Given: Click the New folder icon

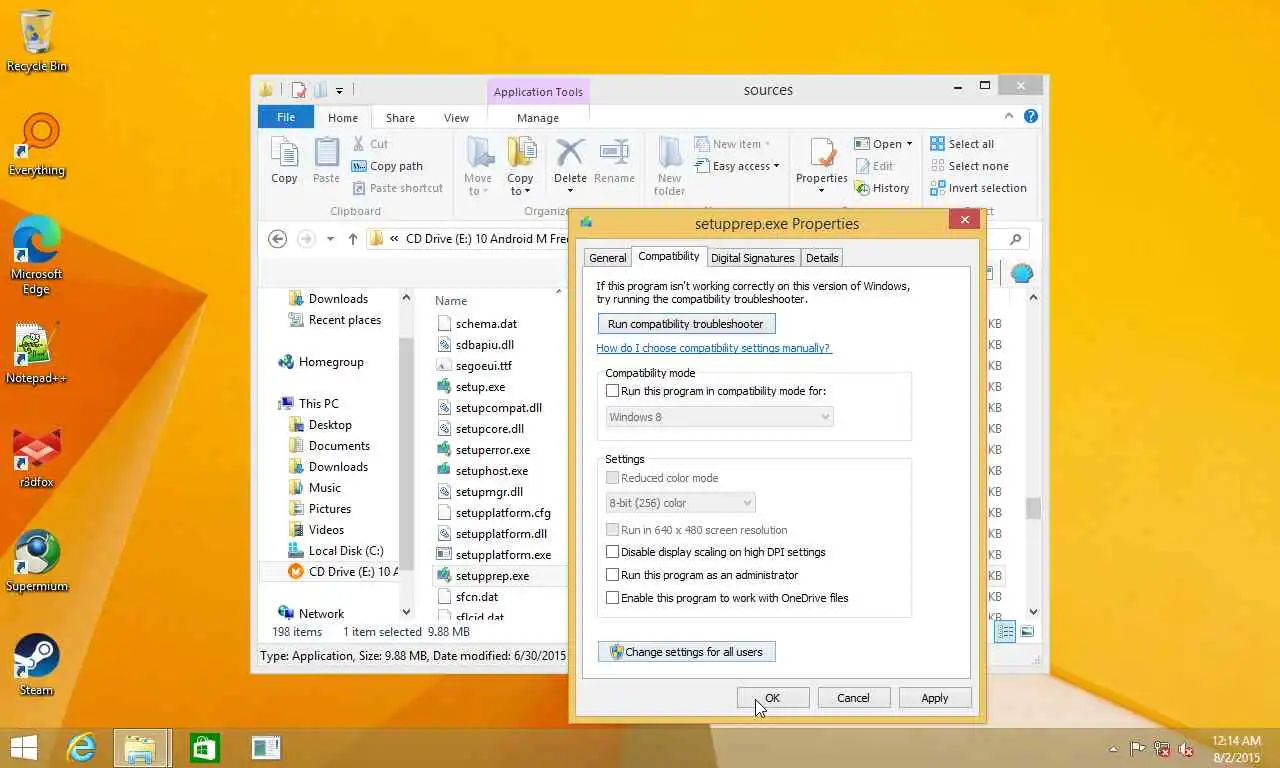Looking at the screenshot, I should 669,167.
